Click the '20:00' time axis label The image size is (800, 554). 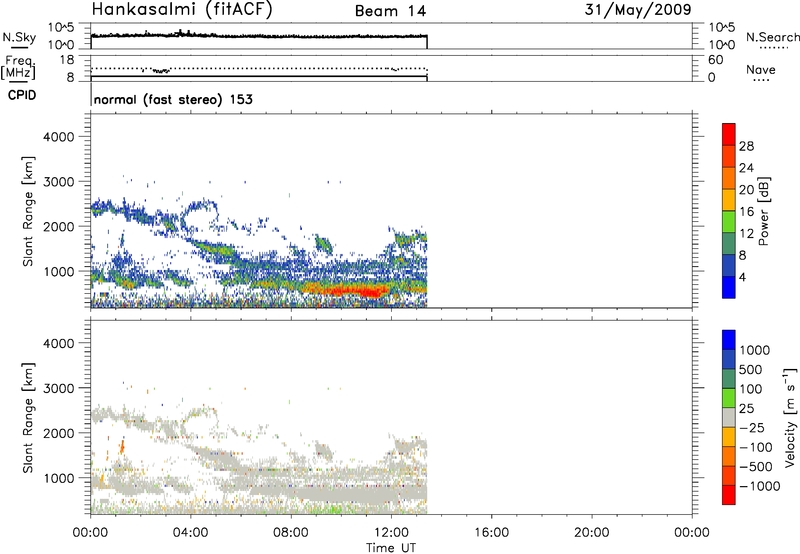(592, 533)
